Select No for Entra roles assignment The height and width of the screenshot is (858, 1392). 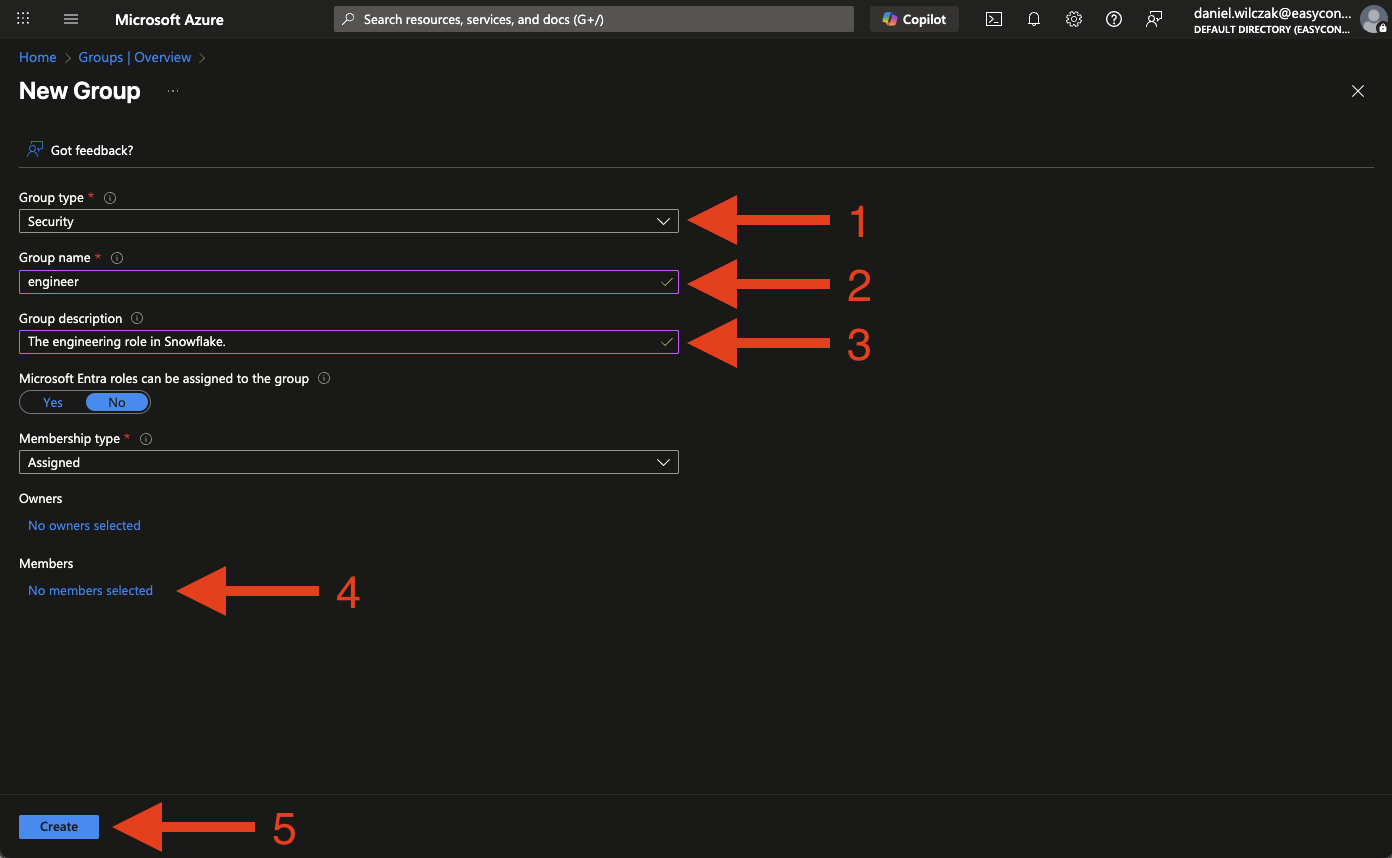[117, 402]
